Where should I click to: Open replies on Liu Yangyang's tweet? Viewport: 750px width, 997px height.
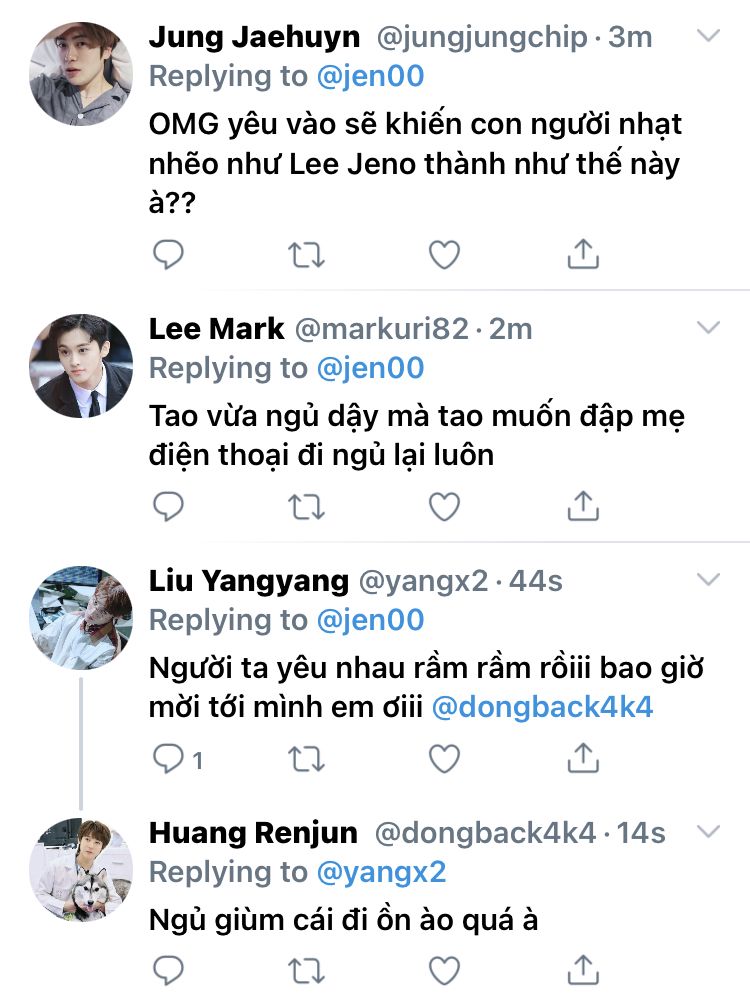tap(169, 760)
